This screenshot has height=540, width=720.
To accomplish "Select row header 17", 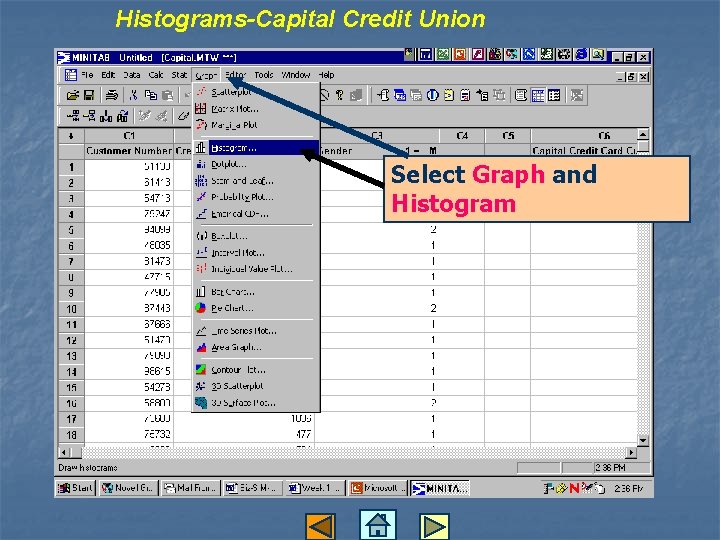I will tap(71, 419).
